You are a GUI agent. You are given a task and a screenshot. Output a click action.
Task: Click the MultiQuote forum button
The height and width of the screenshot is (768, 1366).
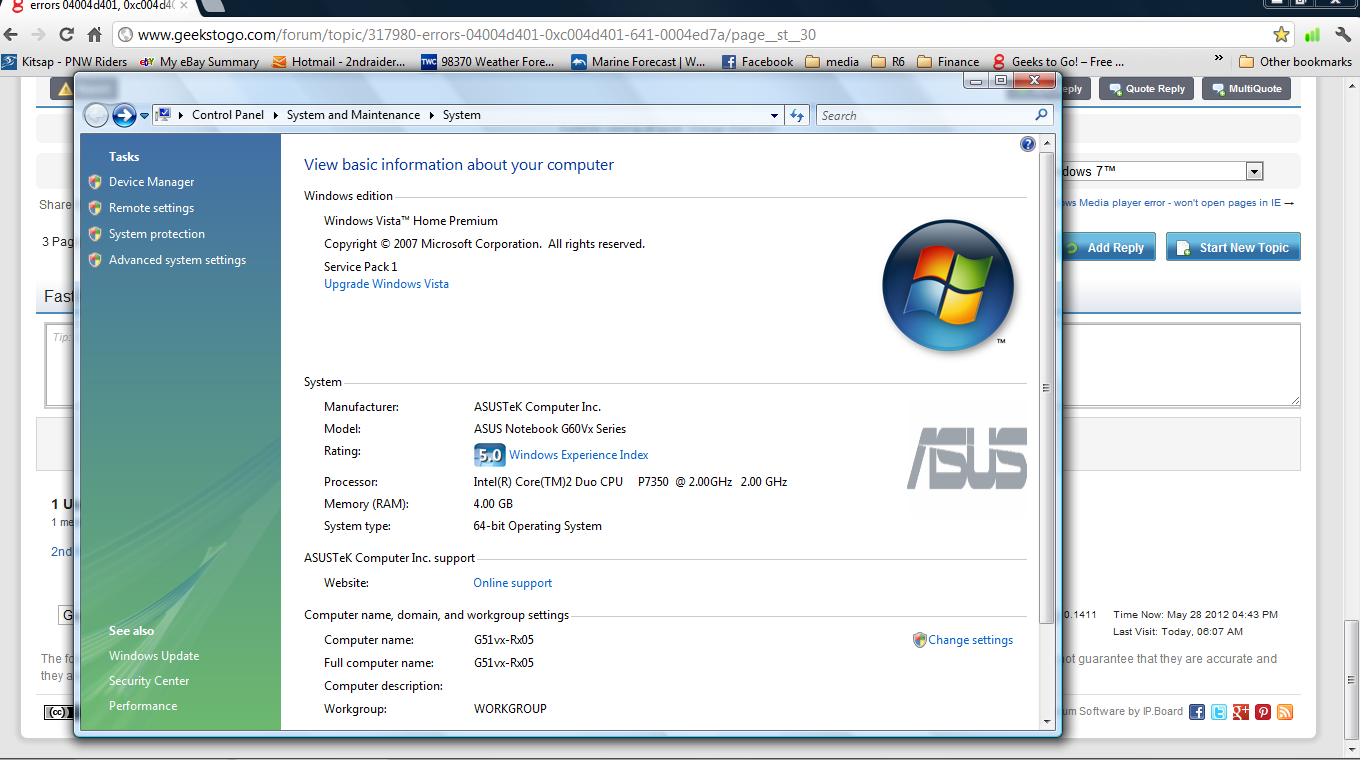(x=1246, y=89)
